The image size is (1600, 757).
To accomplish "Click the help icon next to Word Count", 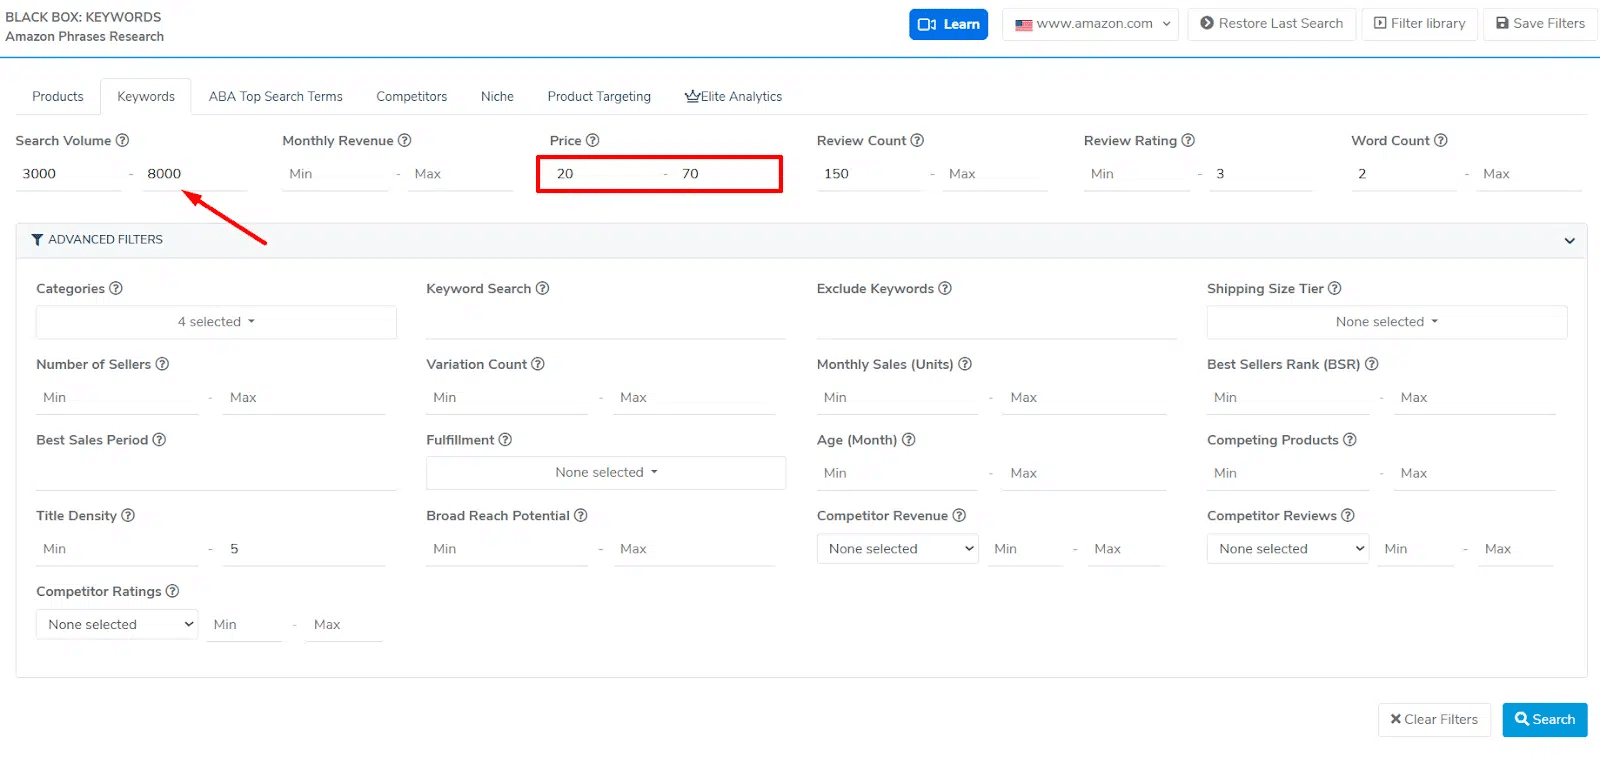I will click(1441, 141).
